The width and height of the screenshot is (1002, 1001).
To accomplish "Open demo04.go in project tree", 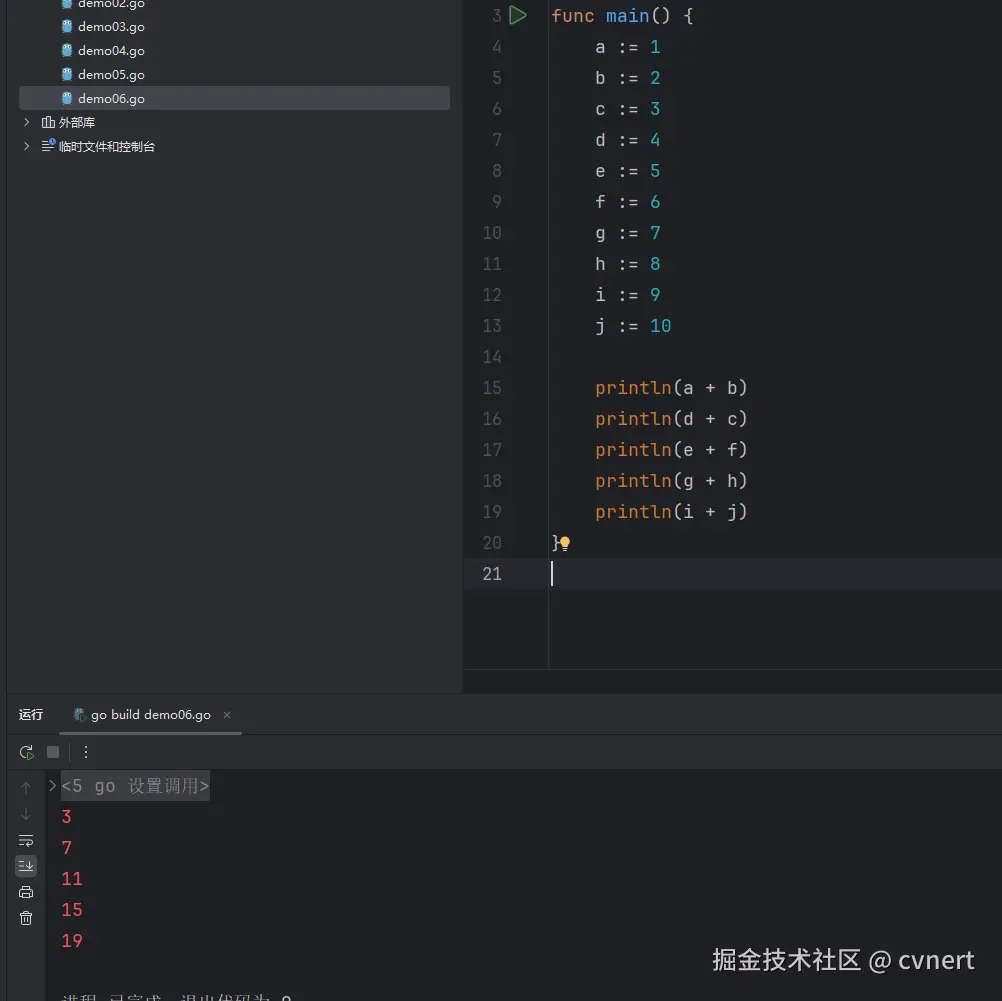I will click(x=111, y=50).
